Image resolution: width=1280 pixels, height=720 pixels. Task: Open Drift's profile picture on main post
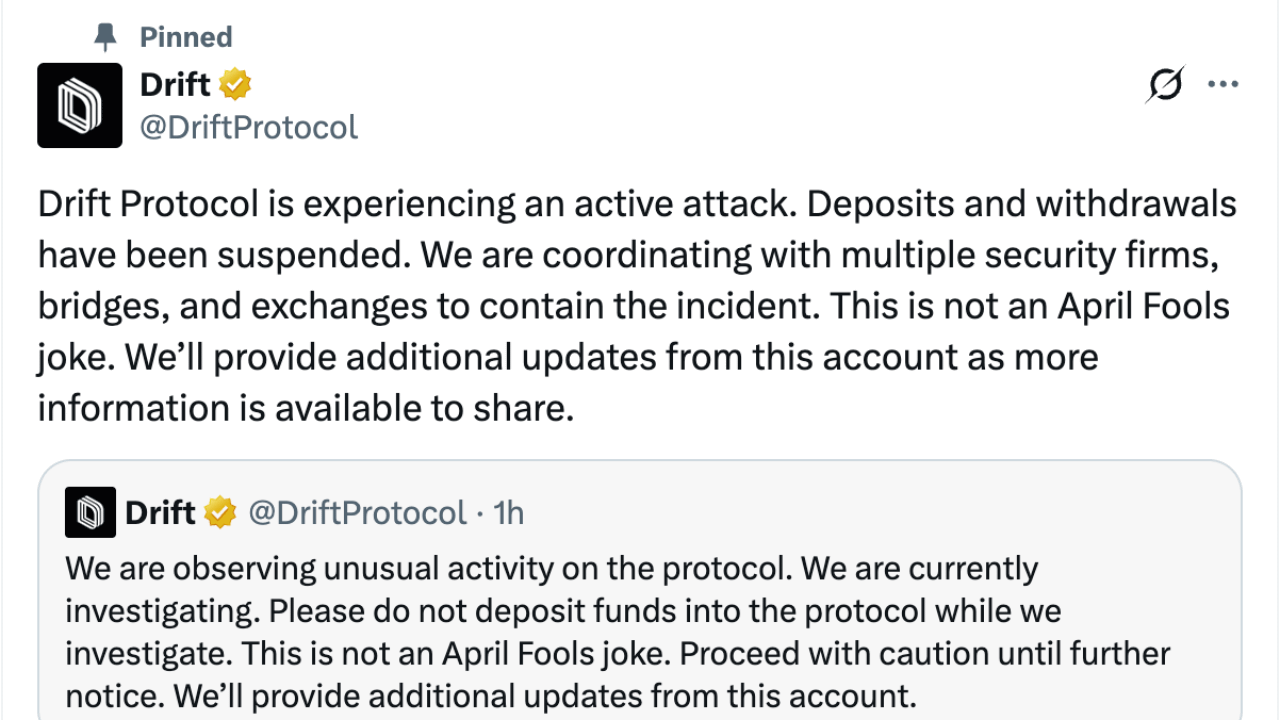click(x=80, y=106)
